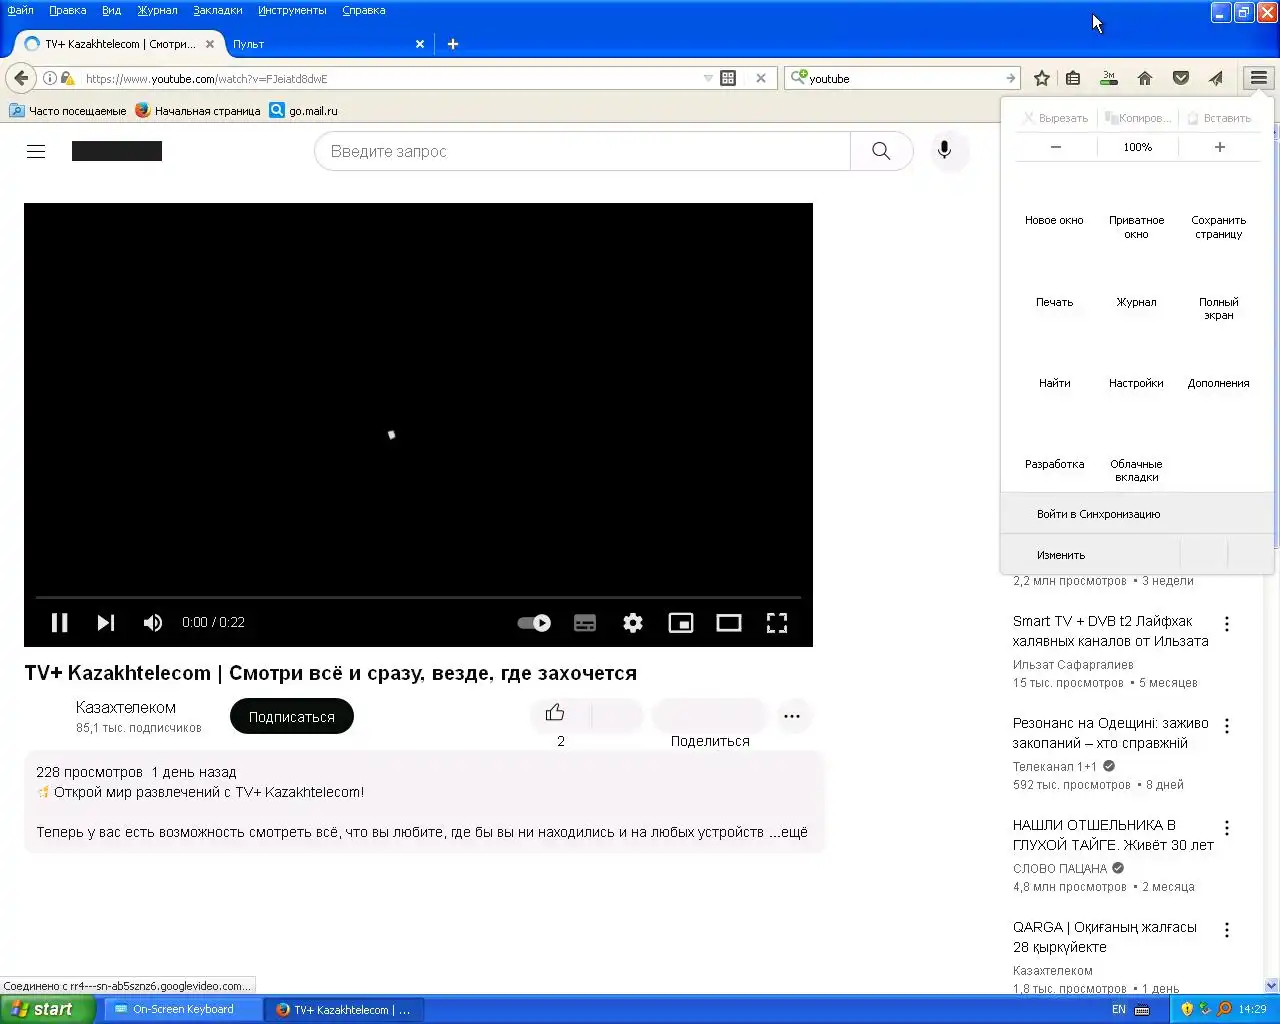Image resolution: width=1280 pixels, height=1024 pixels.
Task: Click Изменить in the menu panel
Action: pos(1090,555)
